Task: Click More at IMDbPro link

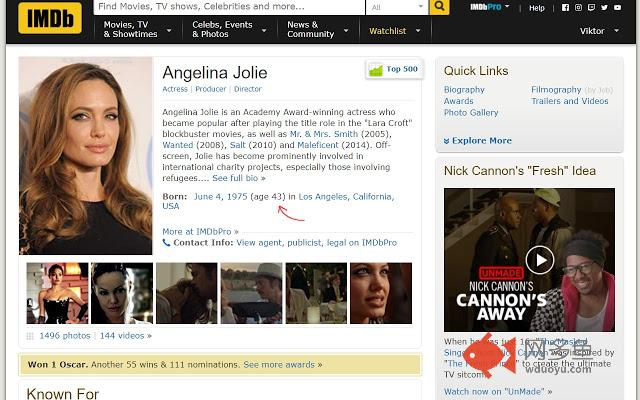Action: [200, 231]
